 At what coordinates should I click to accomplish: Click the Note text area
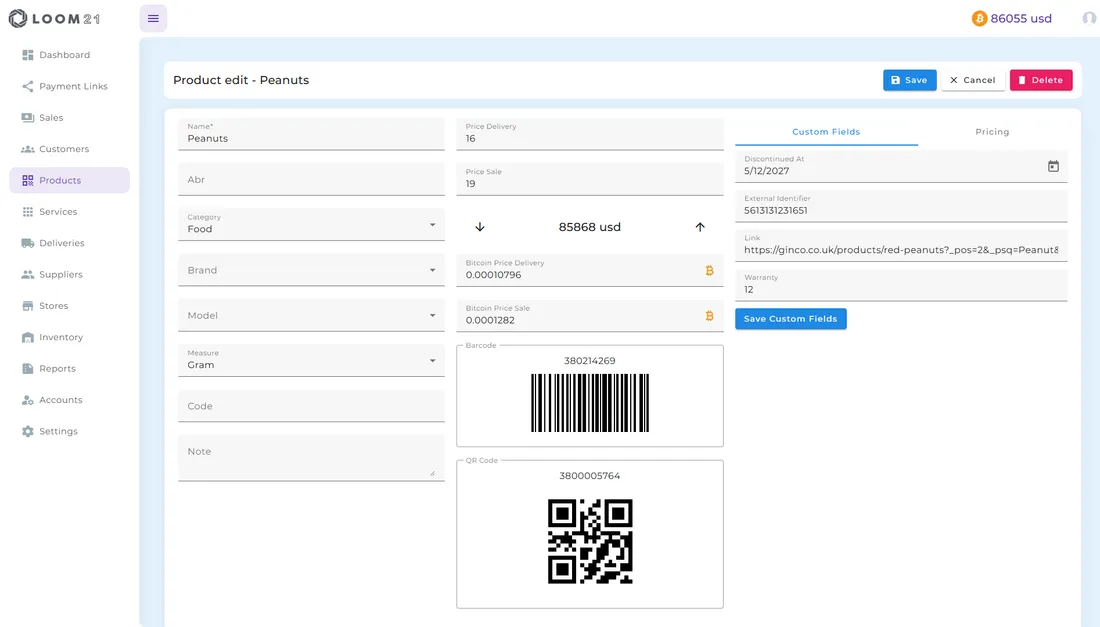click(x=311, y=458)
